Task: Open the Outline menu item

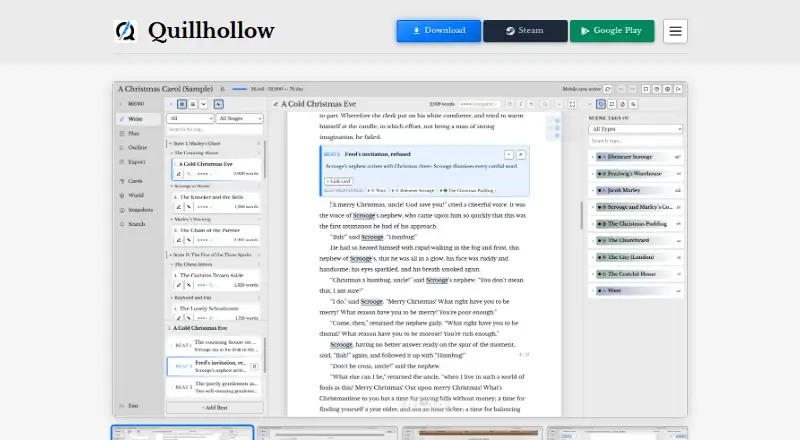Action: [x=133, y=148]
